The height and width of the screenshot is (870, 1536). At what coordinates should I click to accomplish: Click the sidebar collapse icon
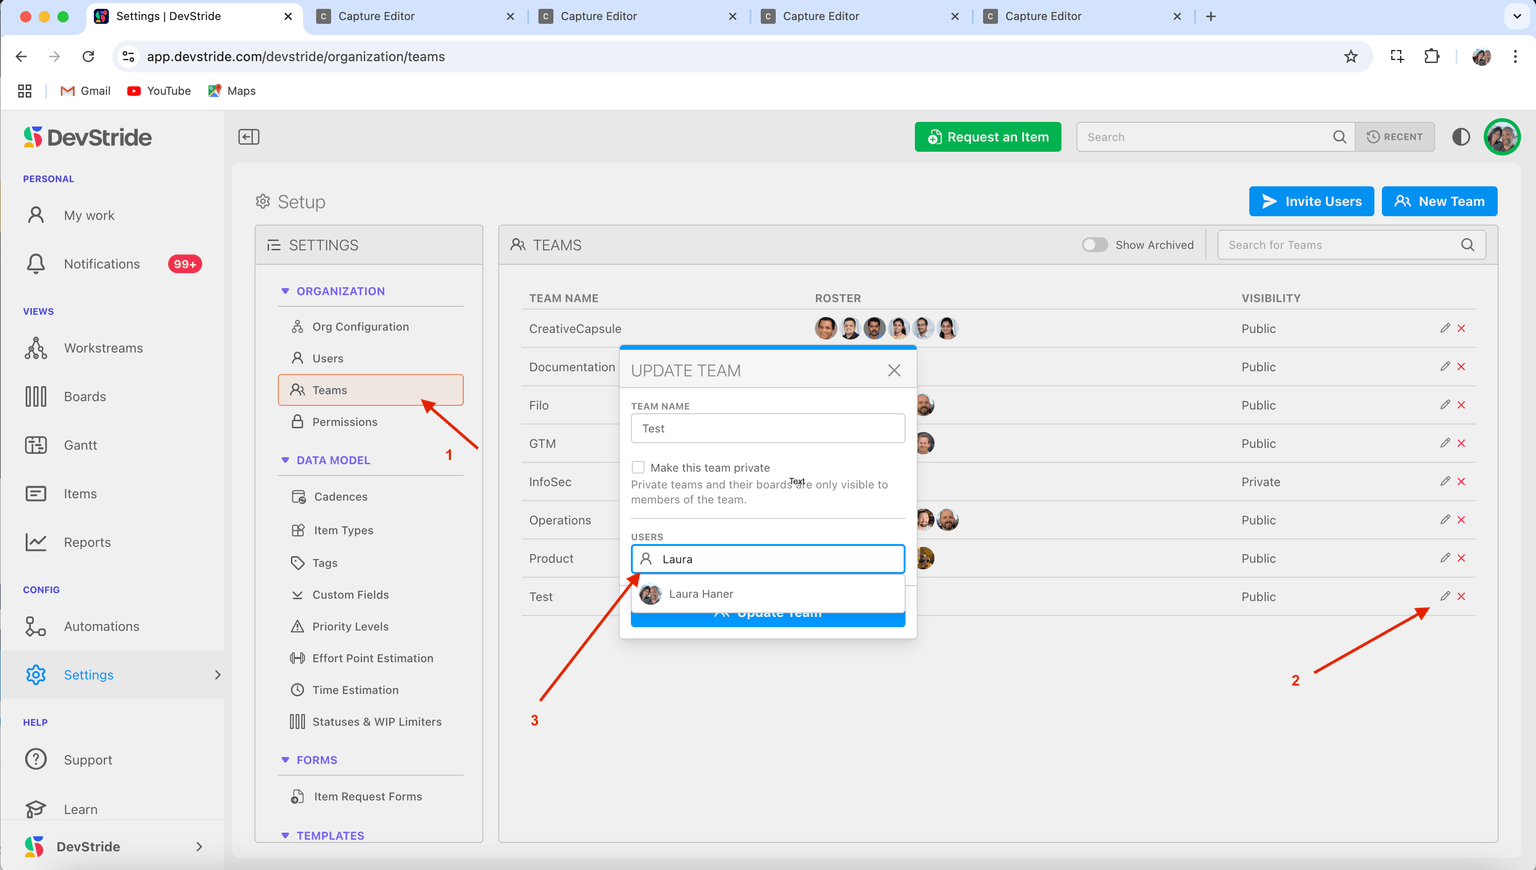[249, 137]
